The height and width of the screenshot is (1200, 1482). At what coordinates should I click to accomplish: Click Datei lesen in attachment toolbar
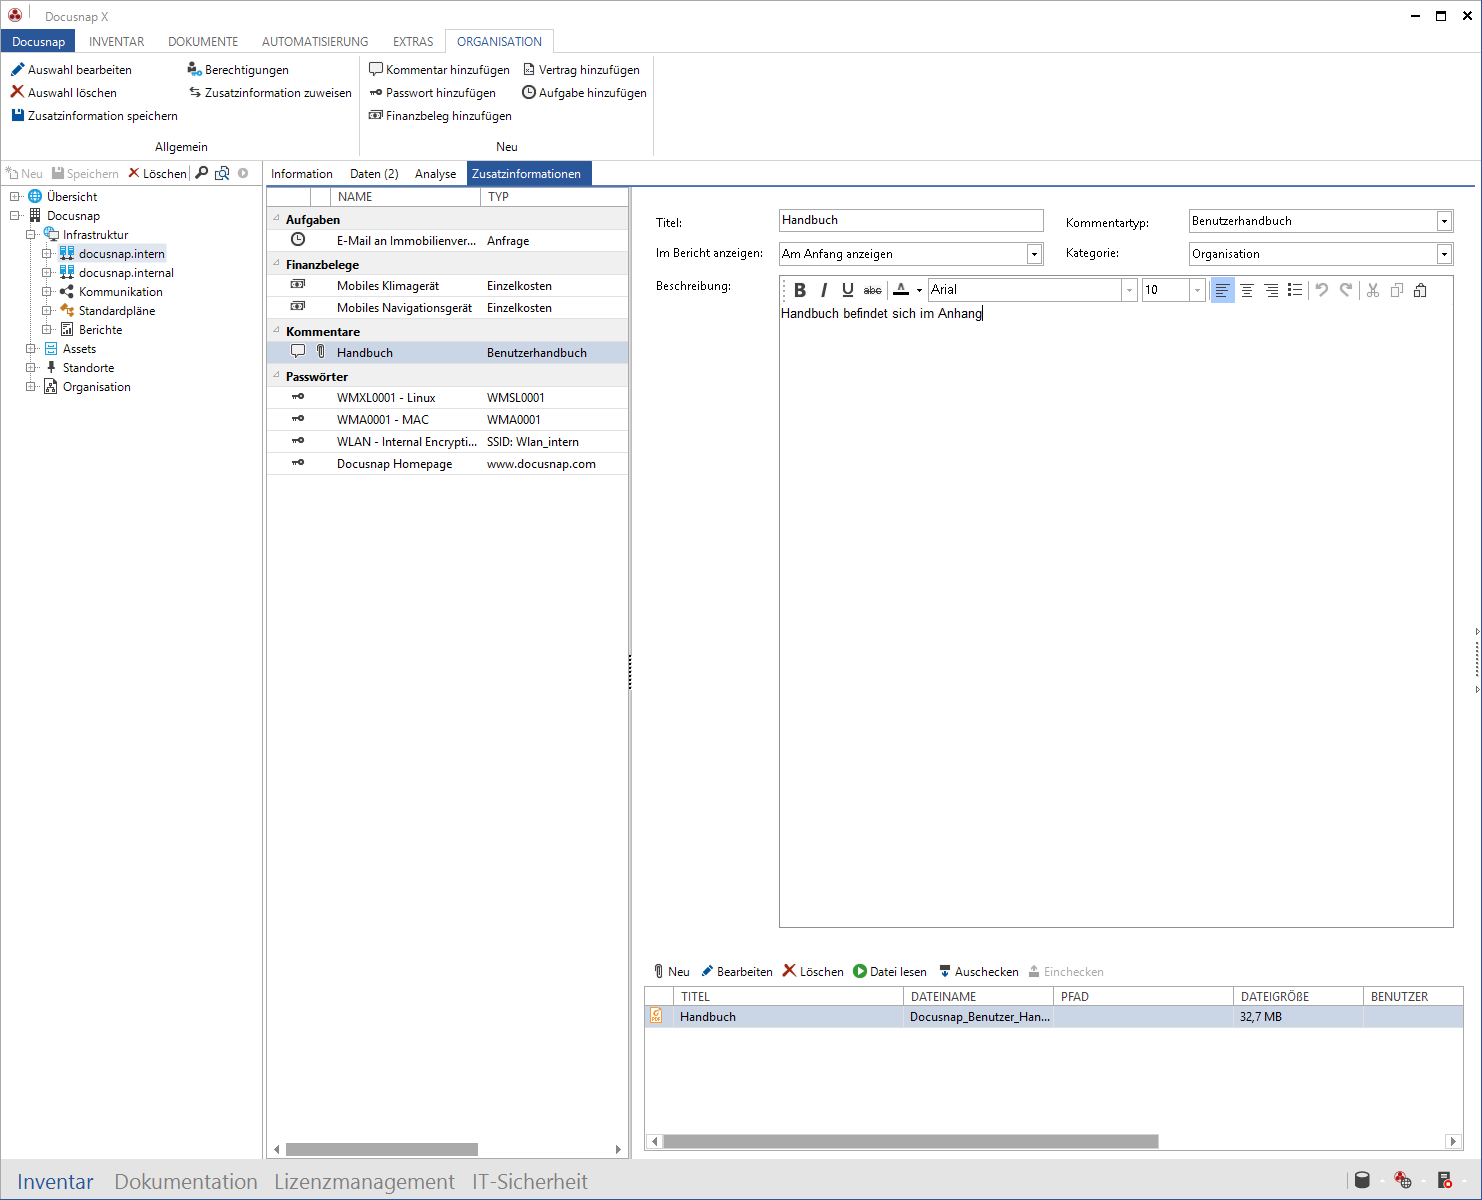pos(890,972)
